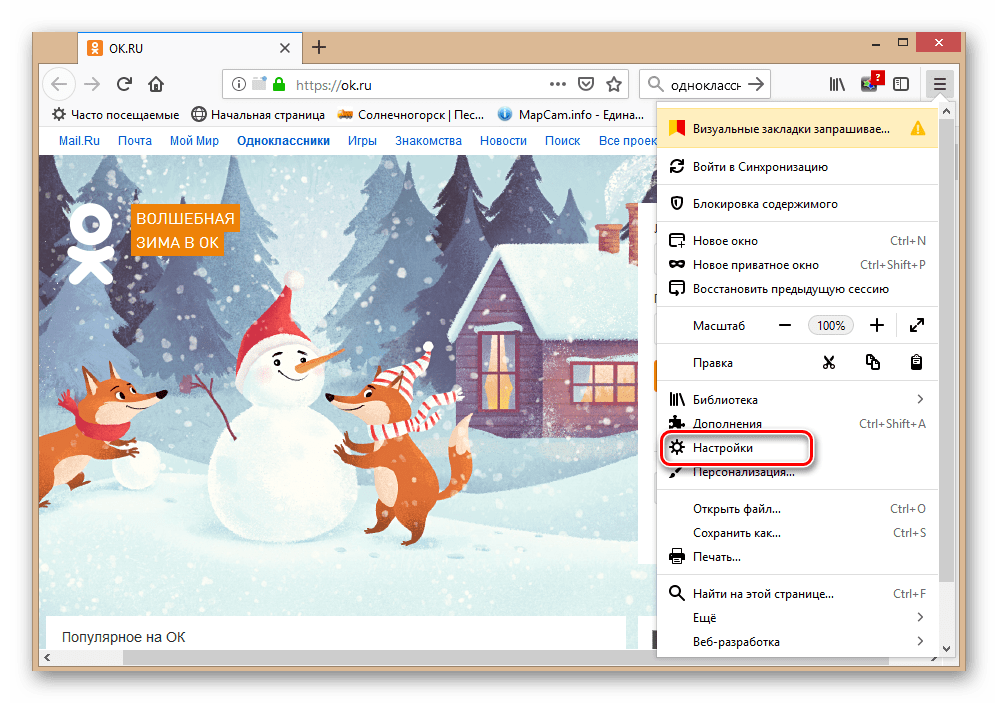This screenshot has height=703, width=998.
Task: Reset zoom by clicking 100% button
Action: 831,325
